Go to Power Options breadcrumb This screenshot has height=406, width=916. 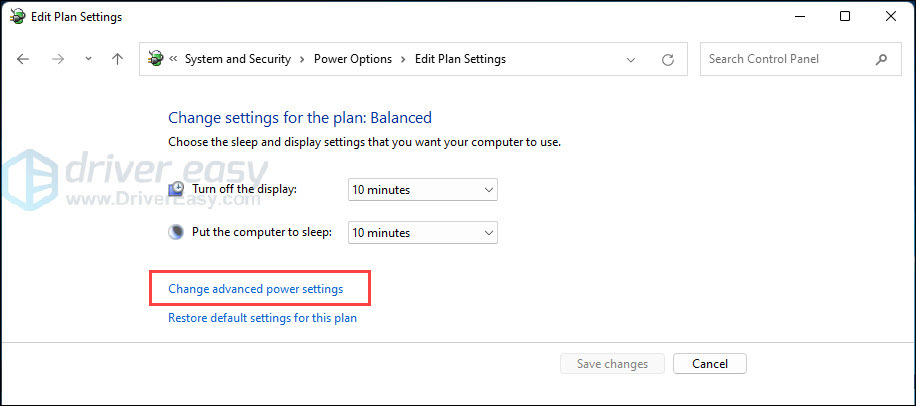(x=353, y=59)
